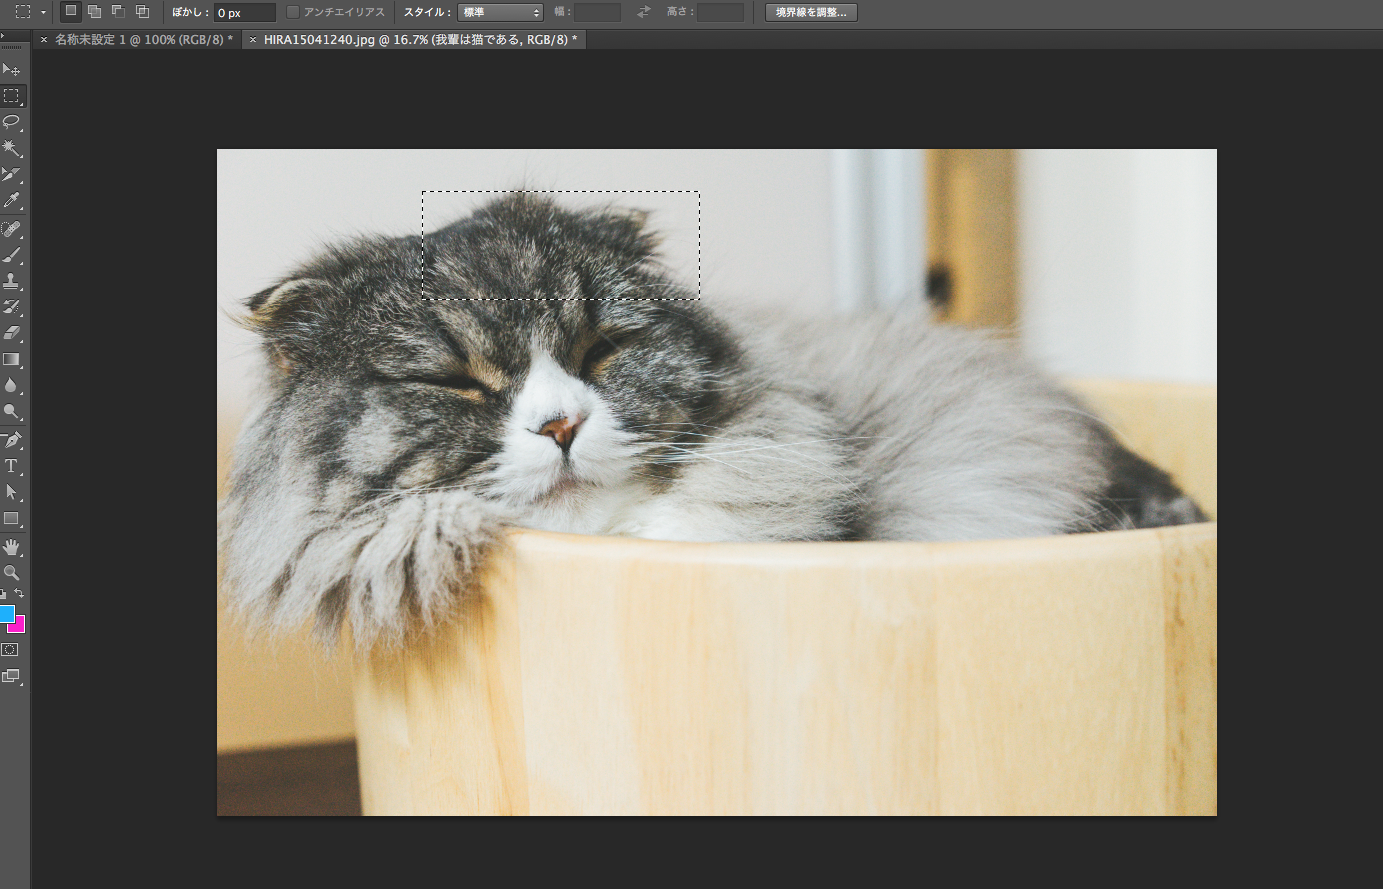
Task: Select the Zoom tool in toolbar
Action: [x=11, y=573]
